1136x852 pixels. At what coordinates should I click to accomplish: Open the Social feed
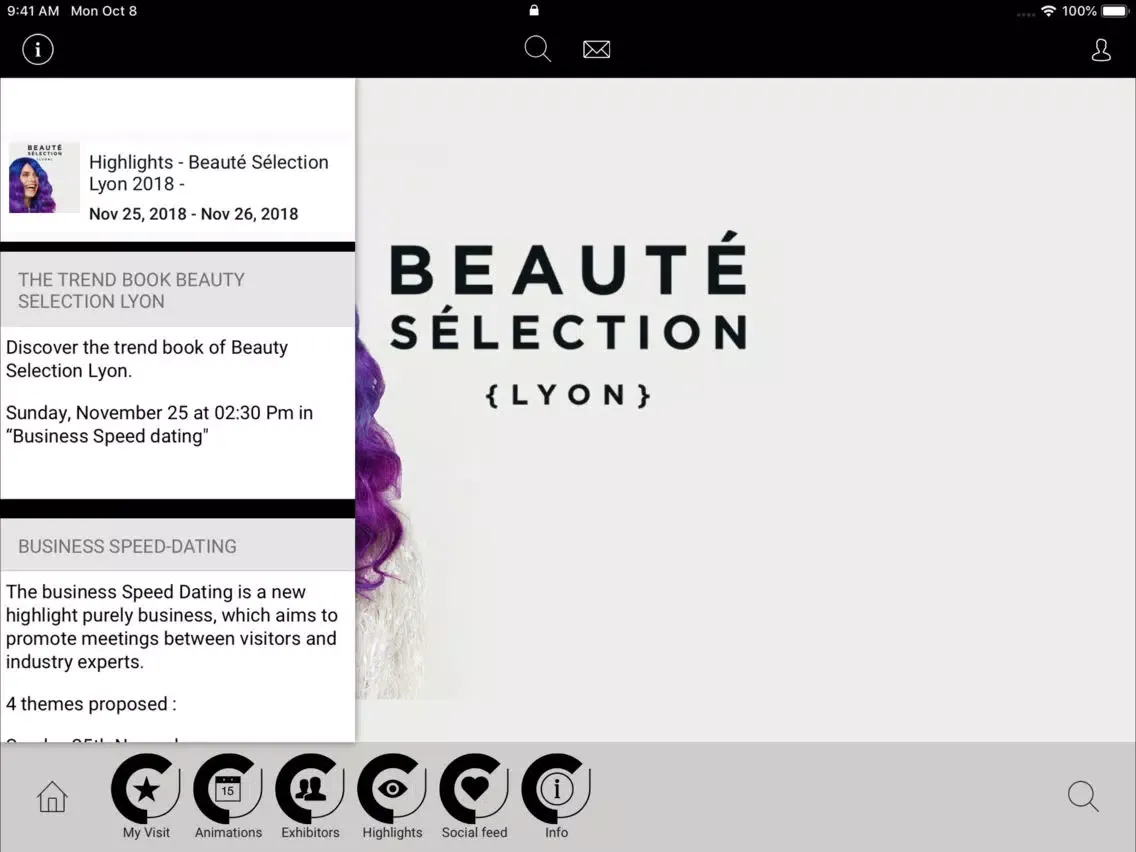(x=474, y=797)
